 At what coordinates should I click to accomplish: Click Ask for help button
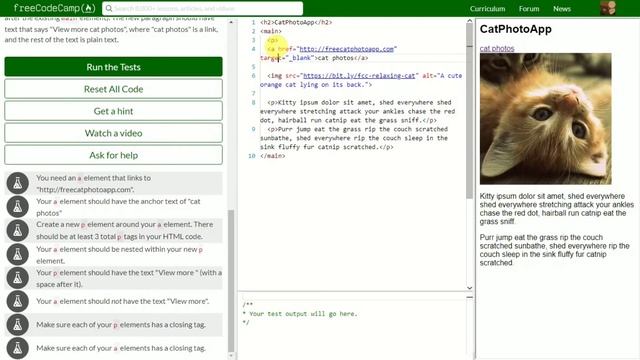113,155
